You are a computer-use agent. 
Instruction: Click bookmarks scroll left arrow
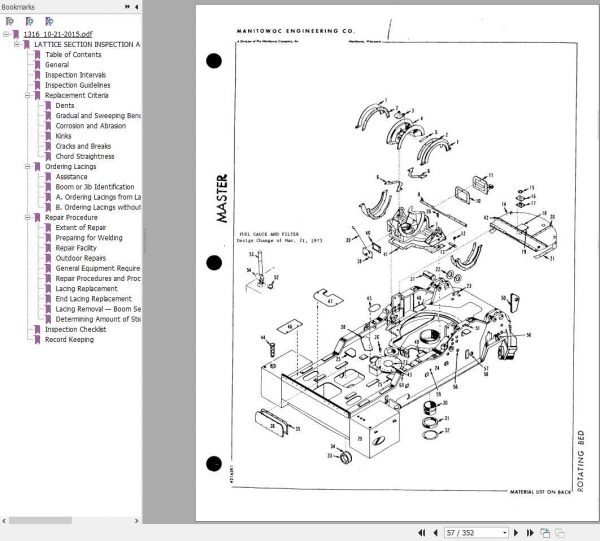click(4, 520)
